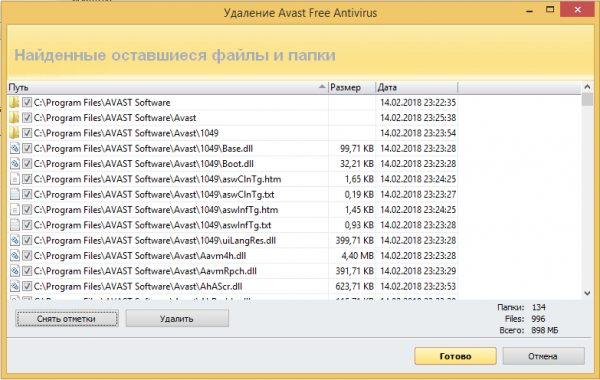
Task: Toggle the aswInfTg.txt checkbox
Action: (x=27, y=225)
